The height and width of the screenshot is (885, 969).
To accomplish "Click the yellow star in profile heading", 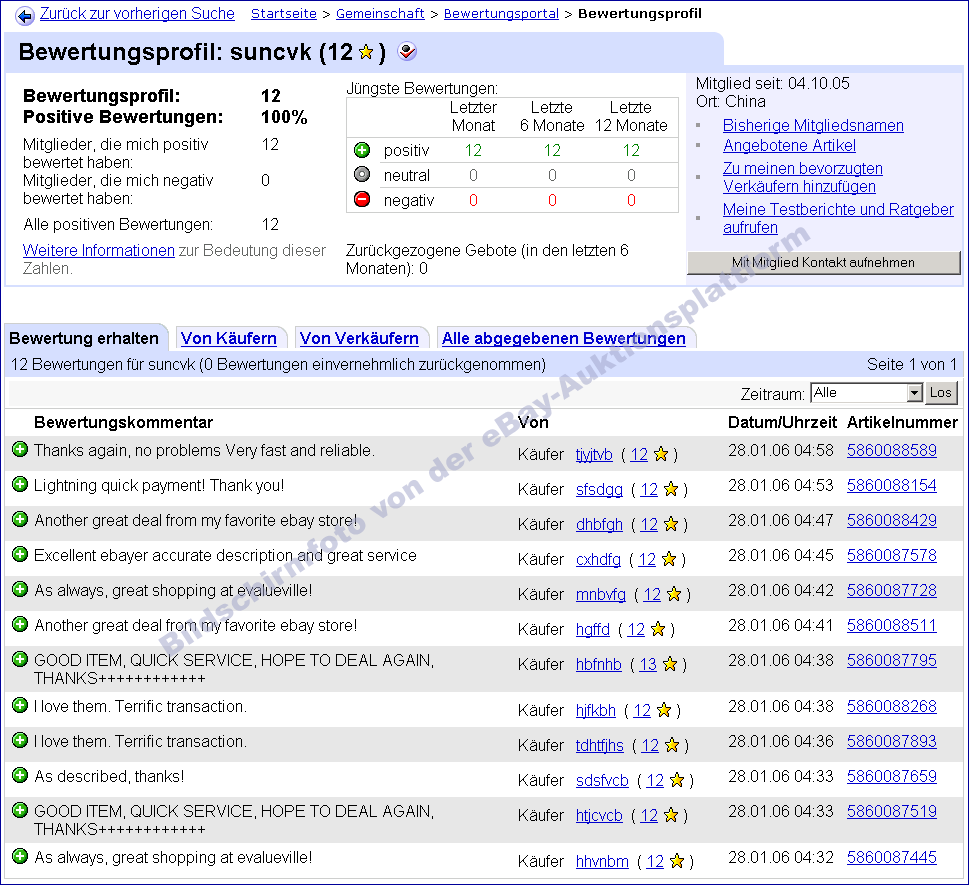I will click(366, 52).
